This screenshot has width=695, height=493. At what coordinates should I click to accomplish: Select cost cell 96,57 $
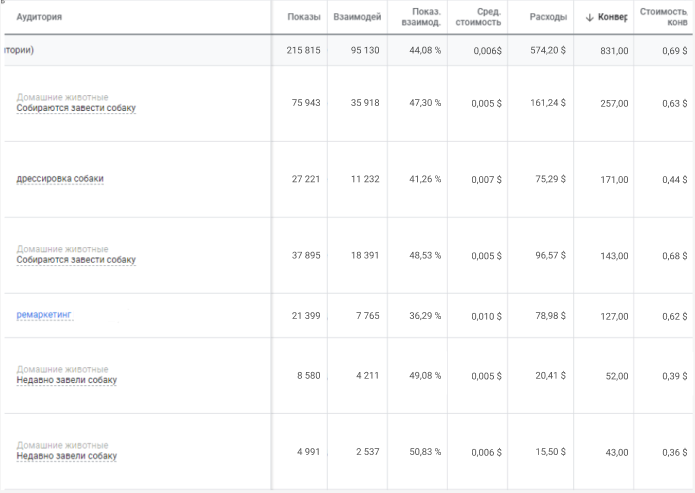coord(551,255)
